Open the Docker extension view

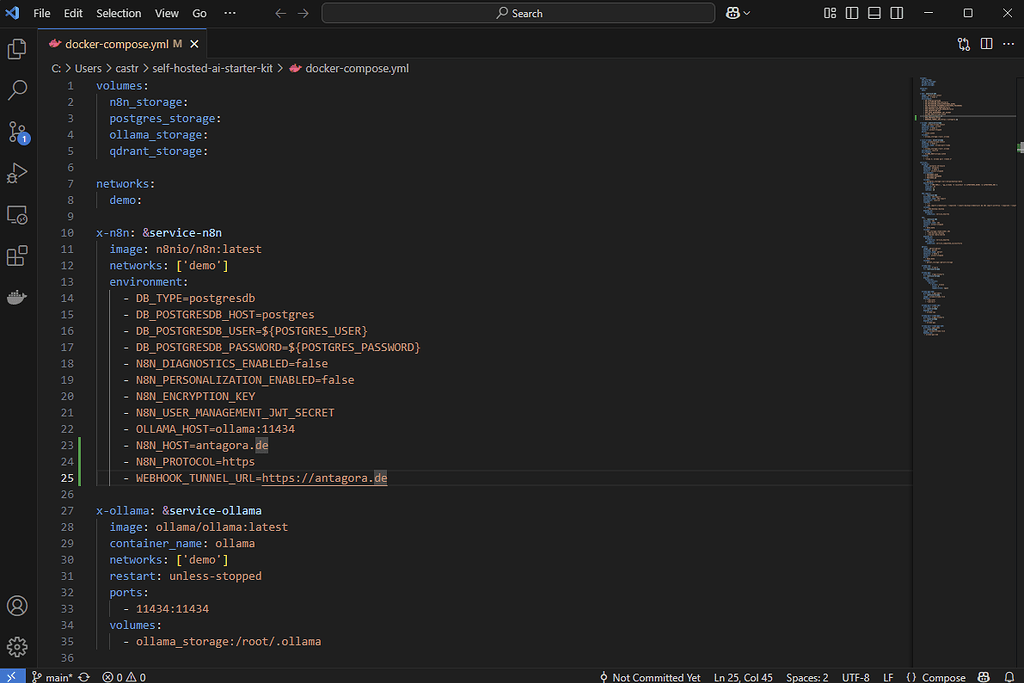click(16, 296)
